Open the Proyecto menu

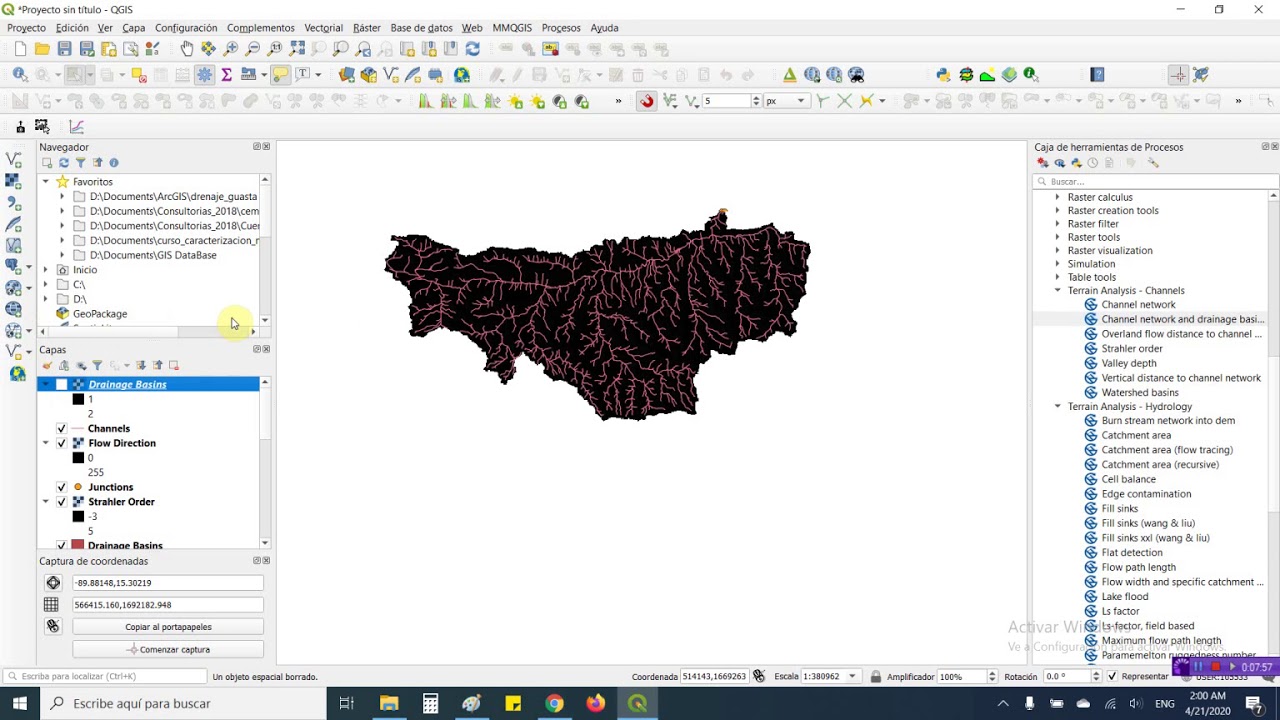[x=26, y=28]
